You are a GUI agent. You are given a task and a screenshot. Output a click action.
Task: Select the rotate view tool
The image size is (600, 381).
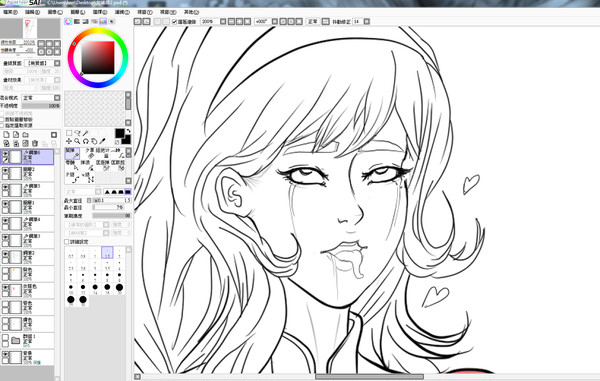click(86, 142)
